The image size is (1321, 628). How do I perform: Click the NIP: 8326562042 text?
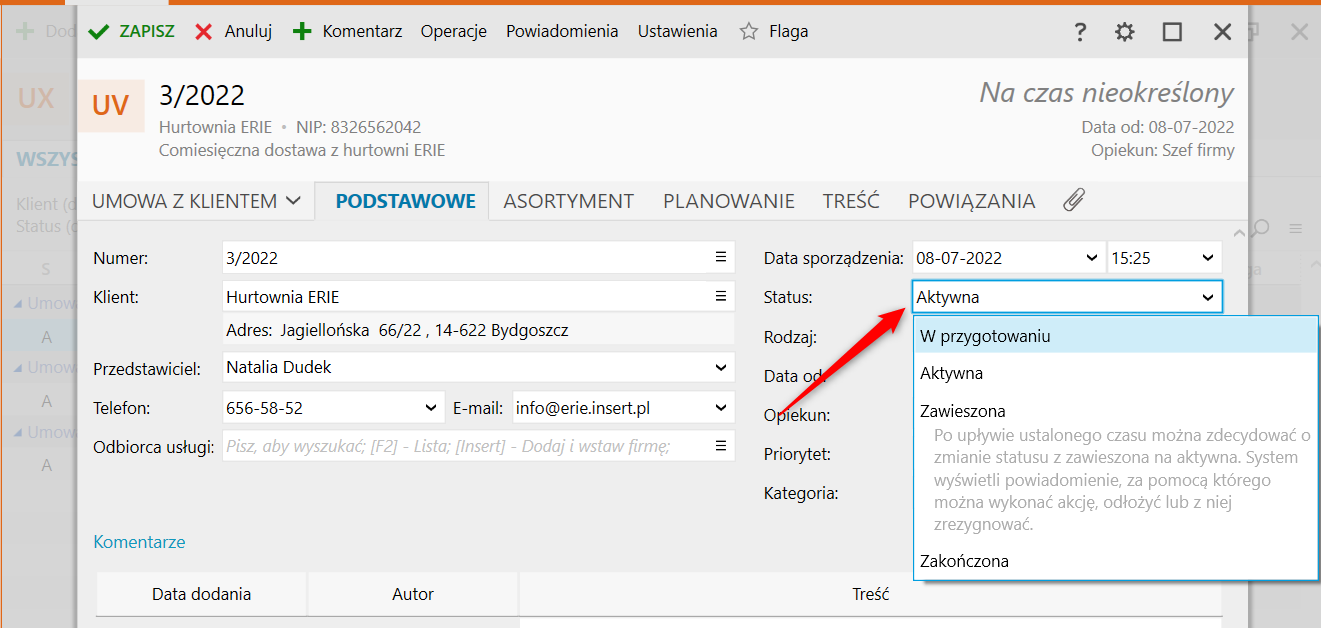359,128
